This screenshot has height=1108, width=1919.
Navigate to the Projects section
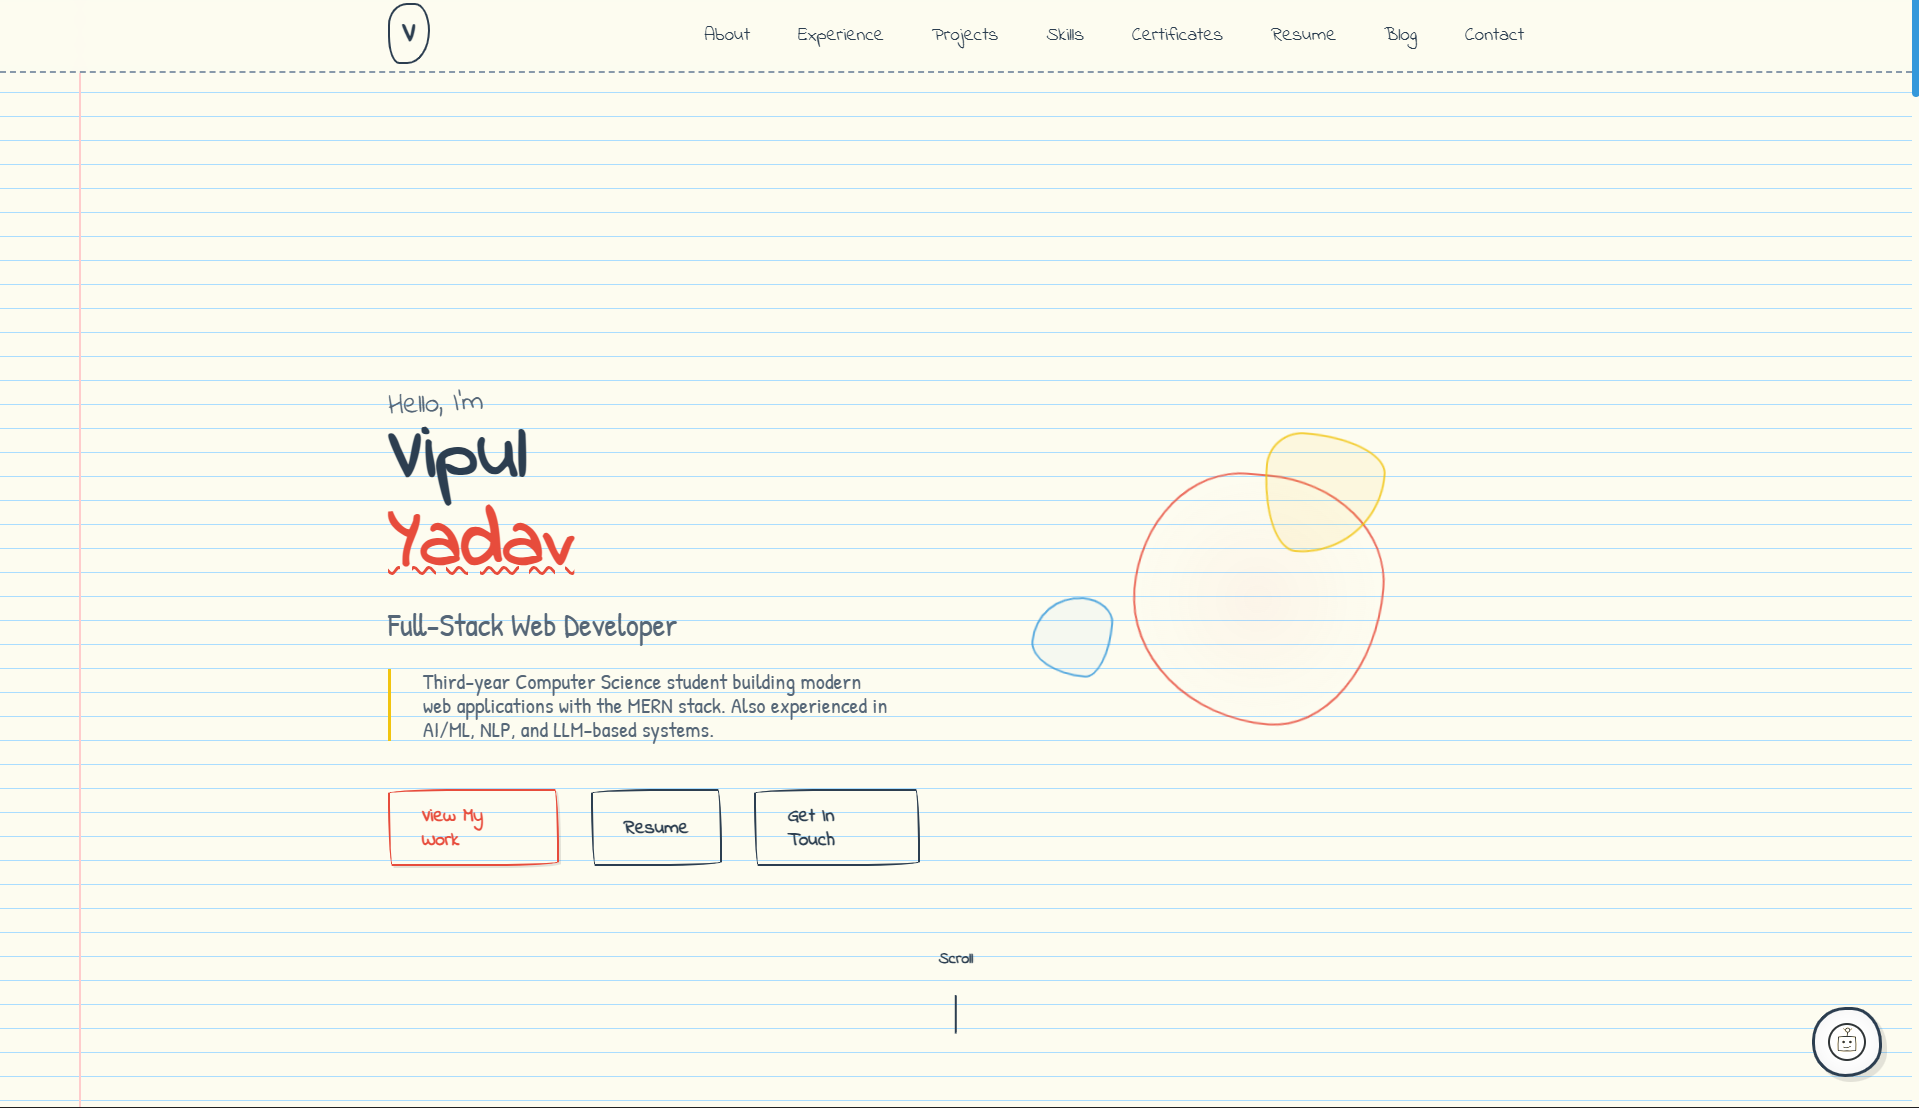click(964, 34)
